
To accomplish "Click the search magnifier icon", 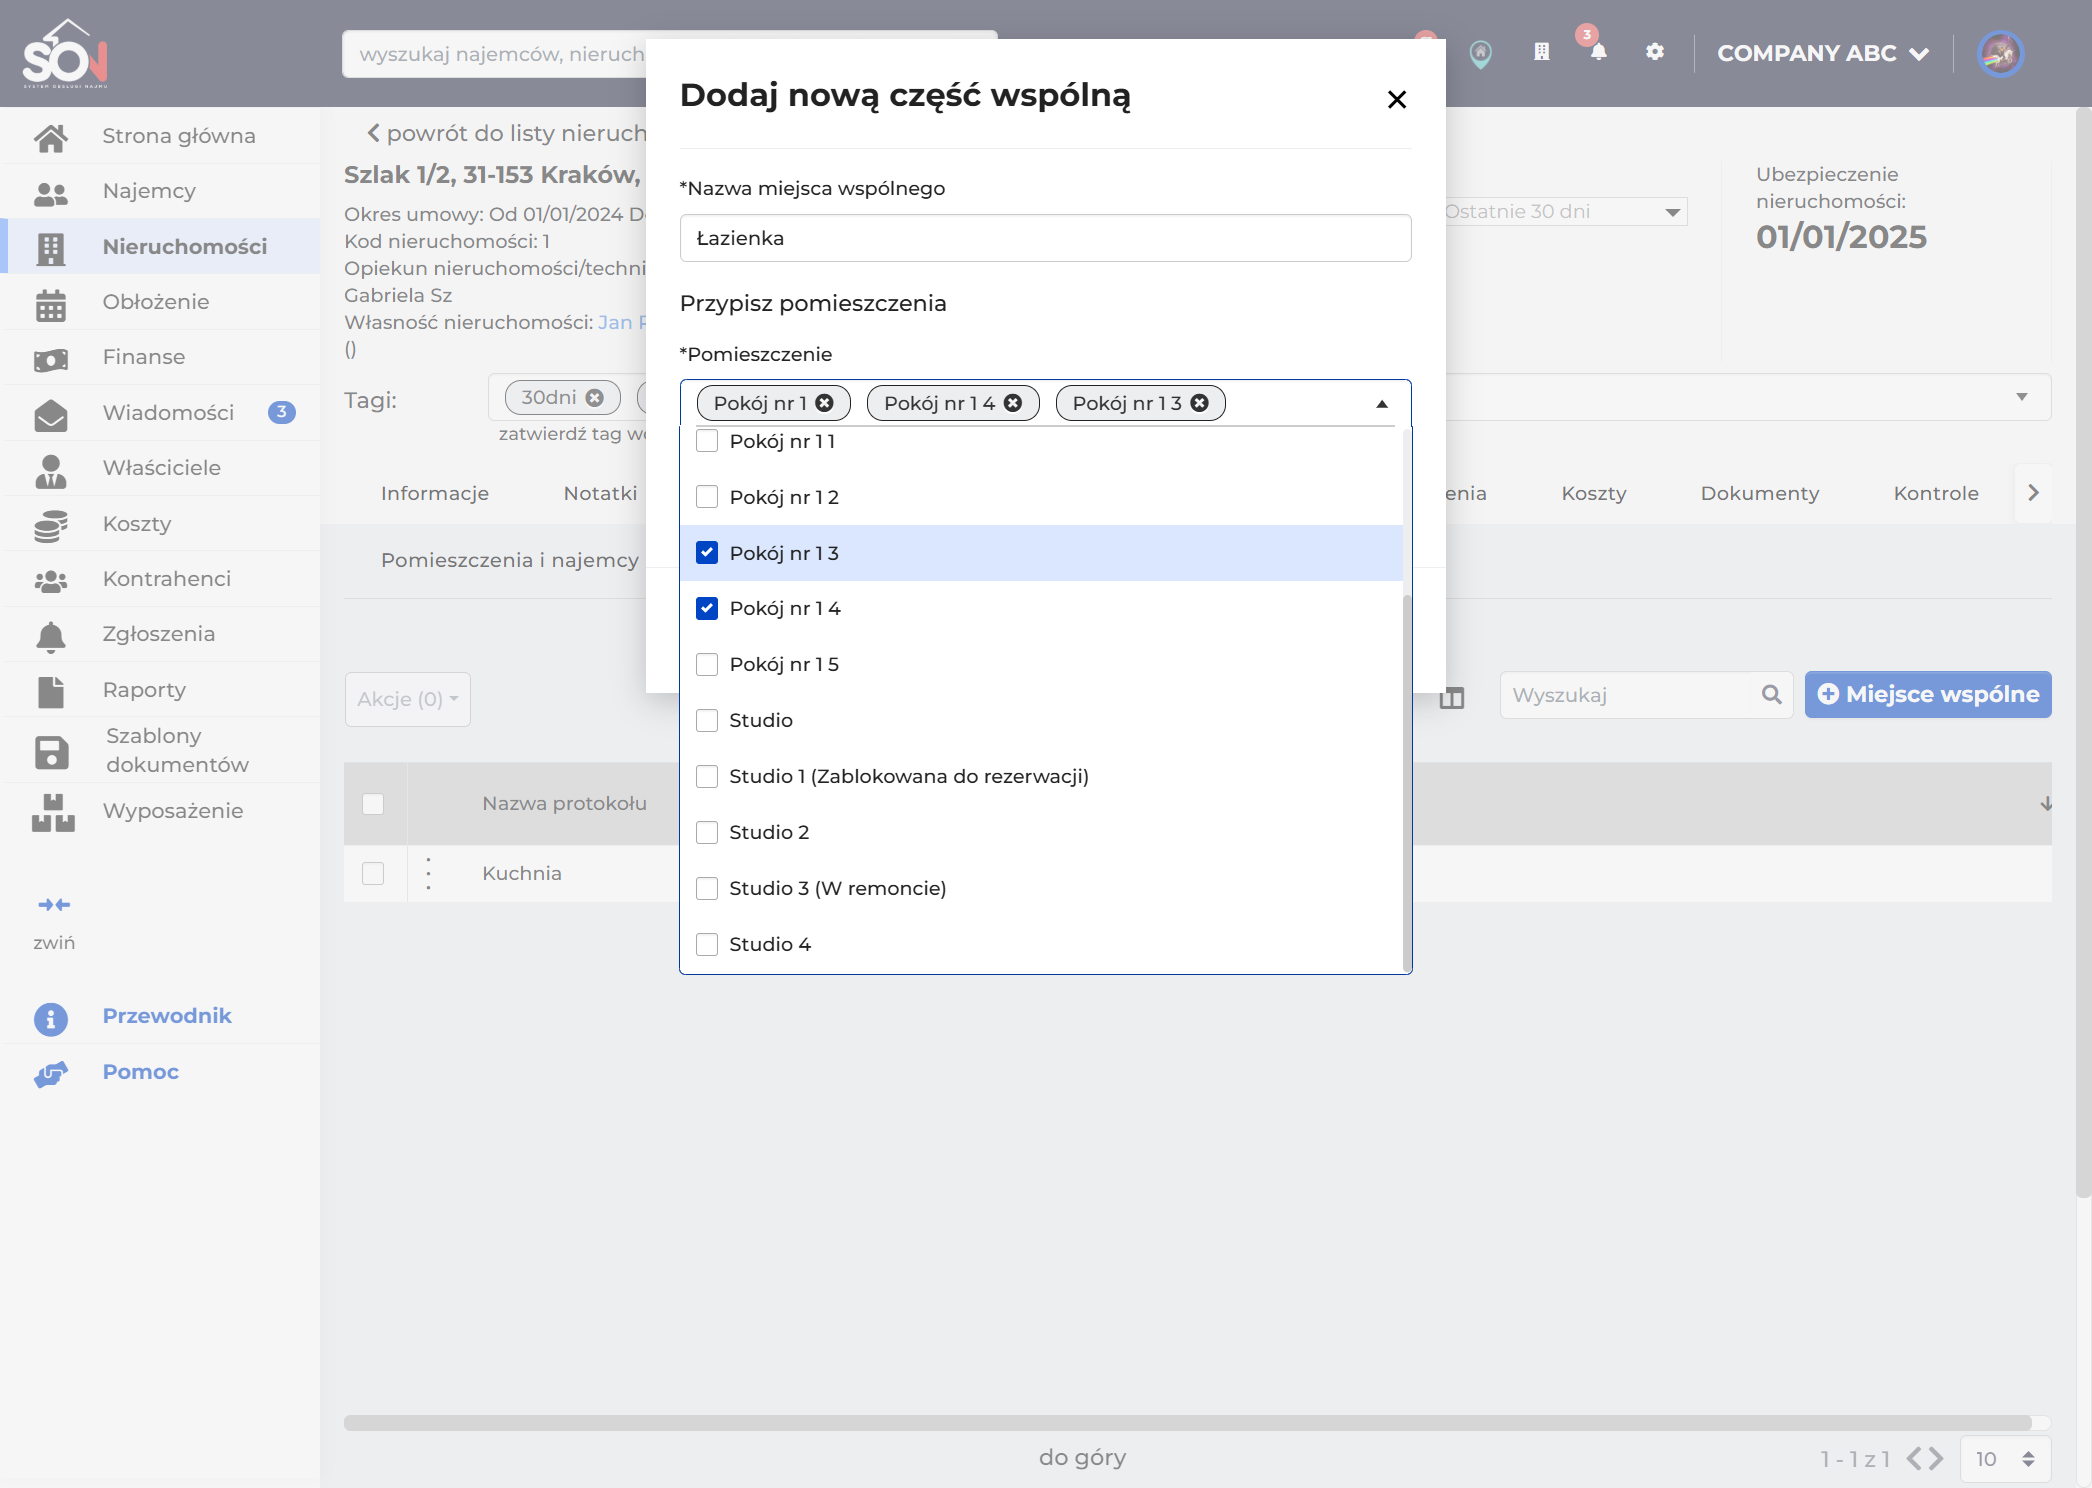I will pyautogui.click(x=1771, y=694).
